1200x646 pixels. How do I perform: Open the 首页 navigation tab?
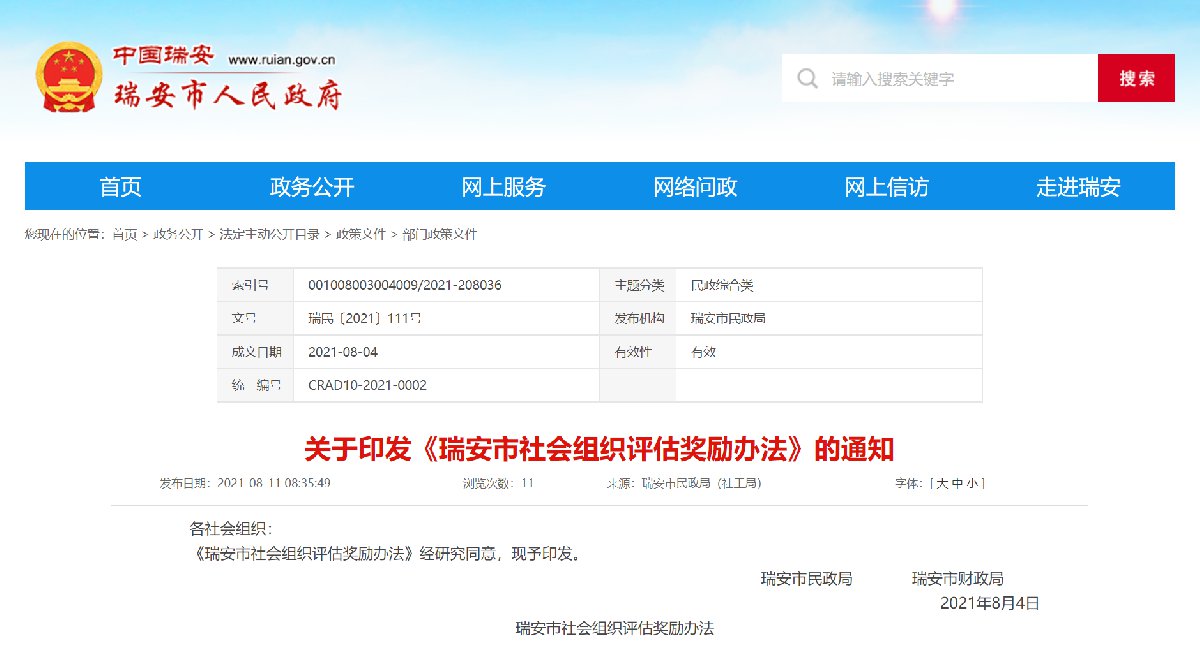click(120, 187)
